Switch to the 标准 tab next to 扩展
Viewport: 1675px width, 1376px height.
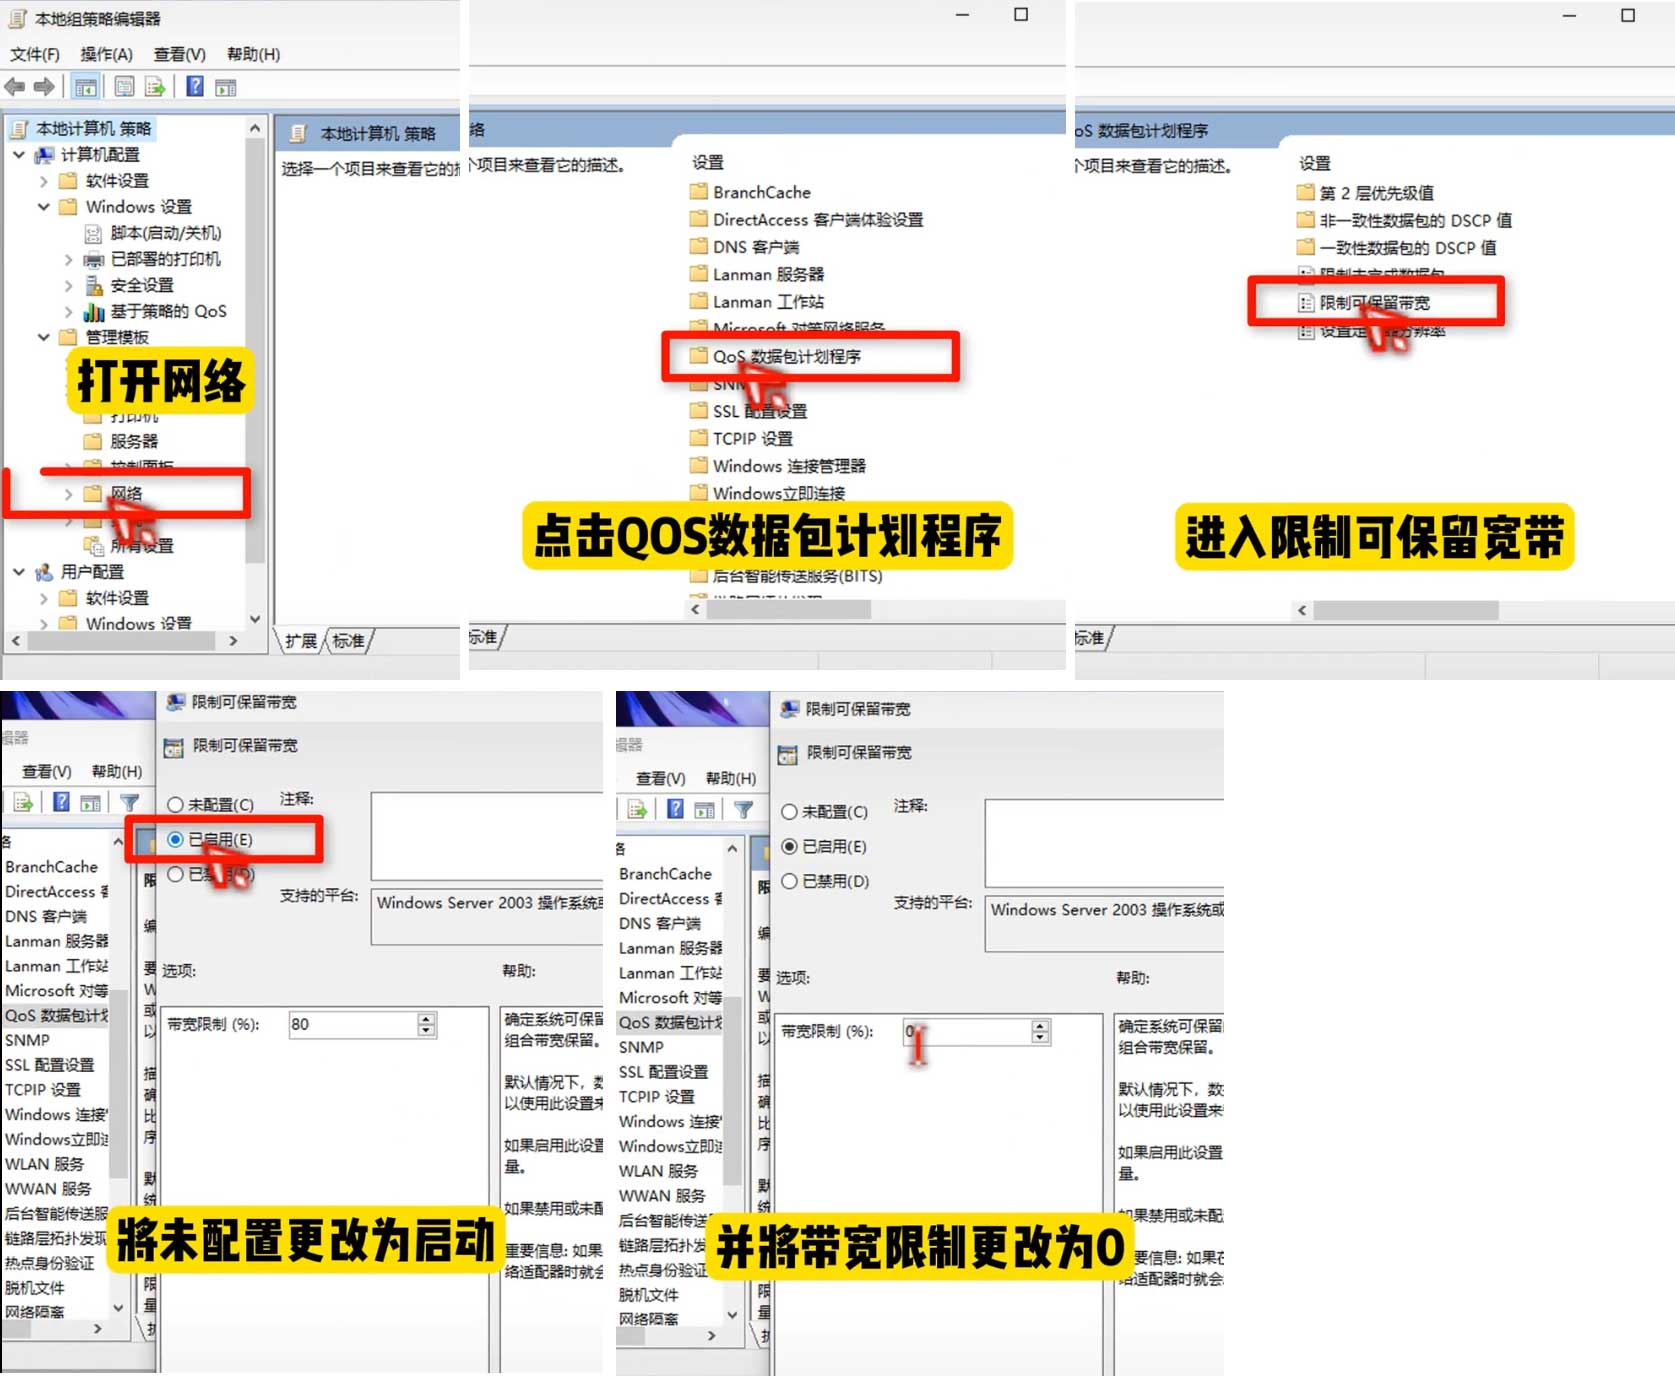(349, 641)
